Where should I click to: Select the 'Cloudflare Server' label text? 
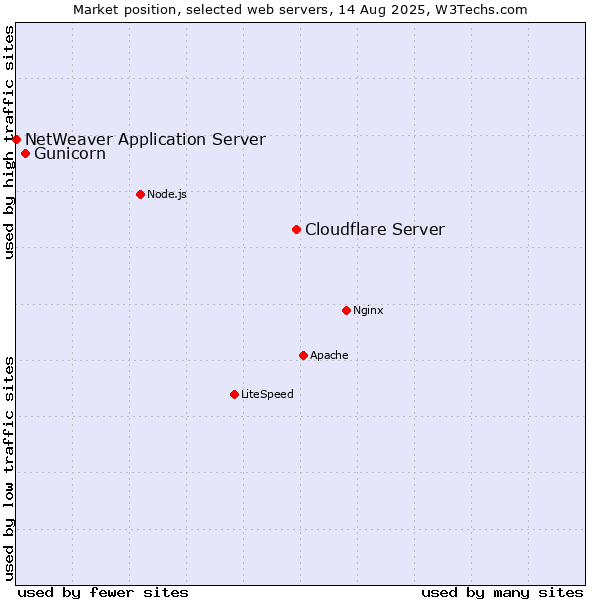pos(375,230)
